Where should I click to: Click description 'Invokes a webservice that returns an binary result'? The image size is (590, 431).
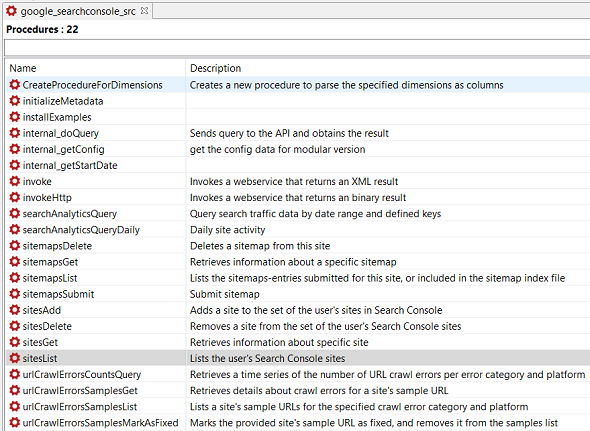298,198
